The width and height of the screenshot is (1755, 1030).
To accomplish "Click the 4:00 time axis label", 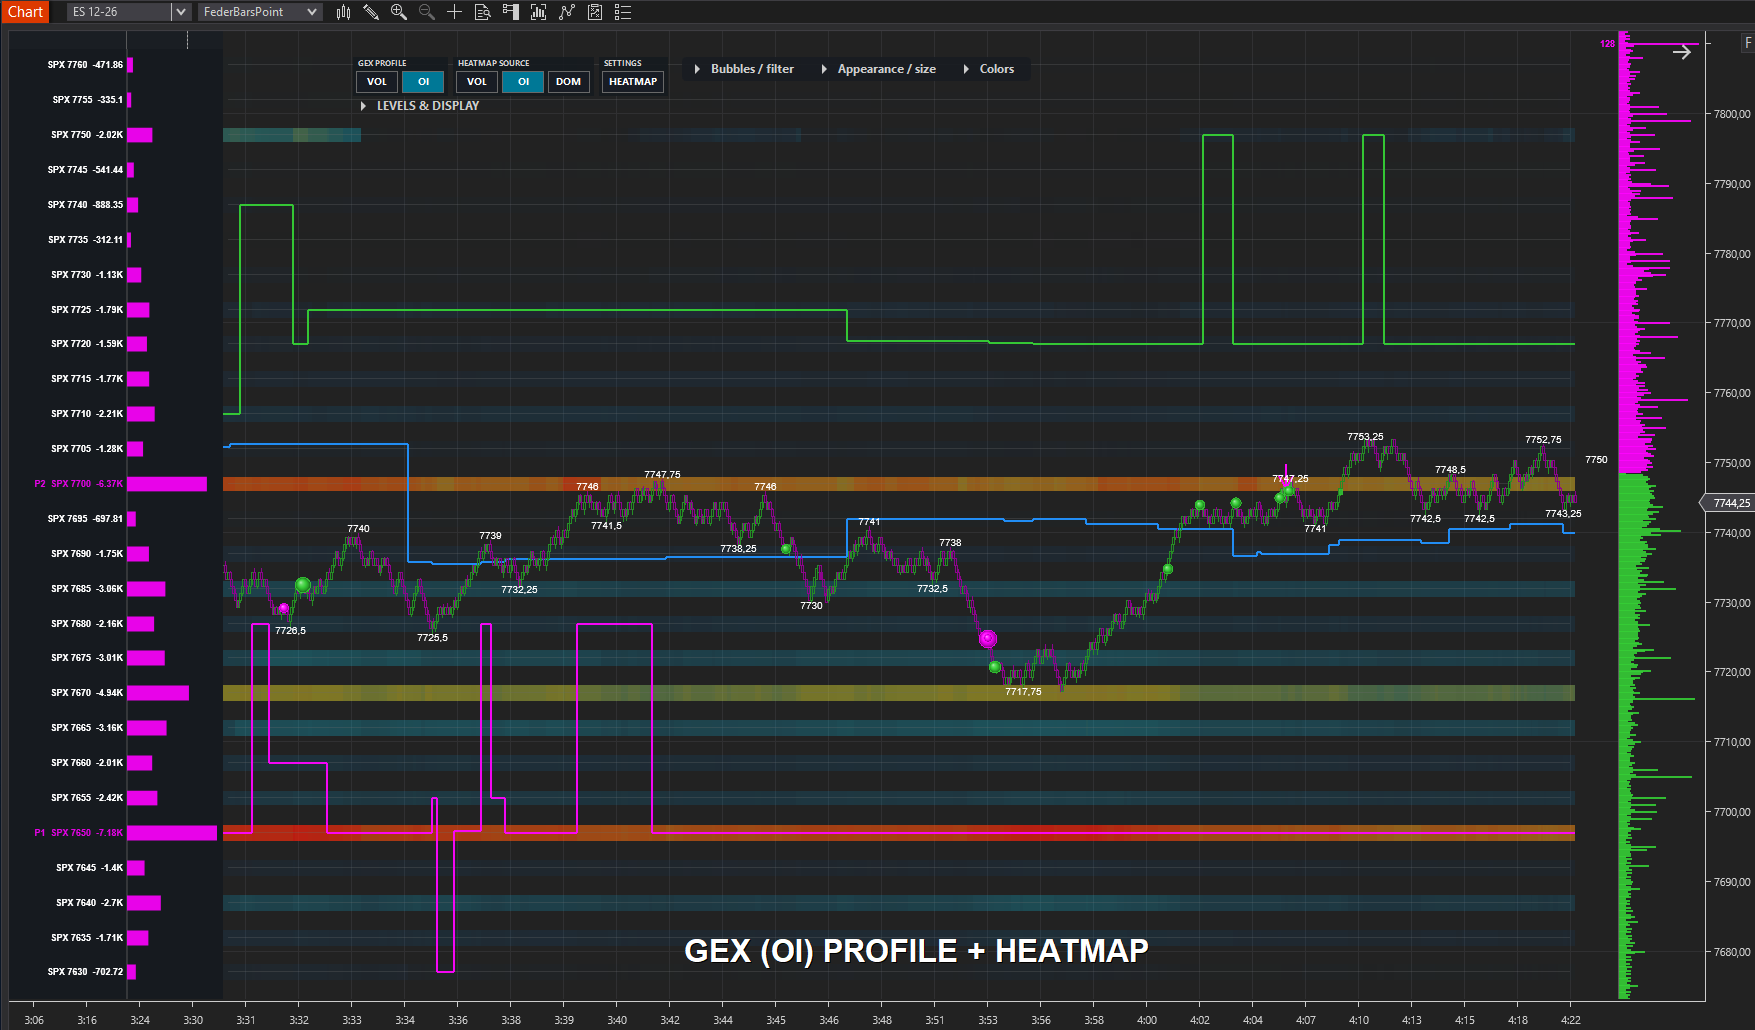I will coord(1147,1020).
